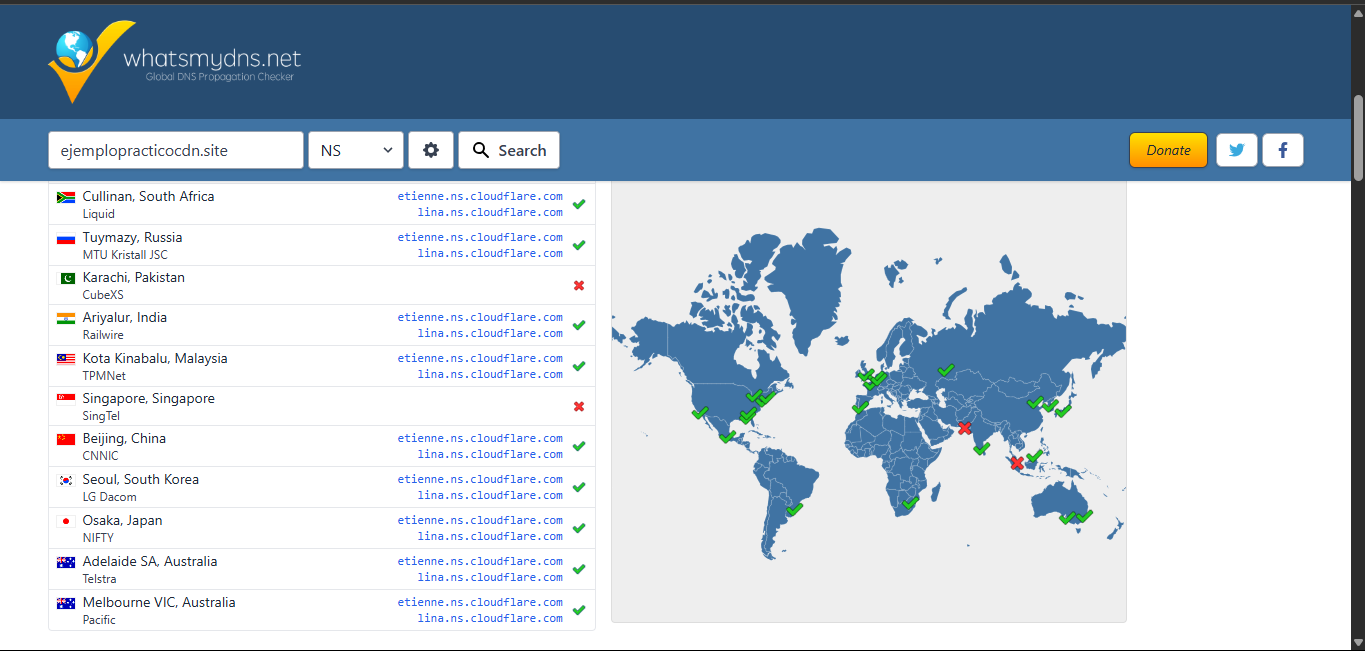
Task: Click the Adelaide row Australia flag
Action: click(66, 562)
